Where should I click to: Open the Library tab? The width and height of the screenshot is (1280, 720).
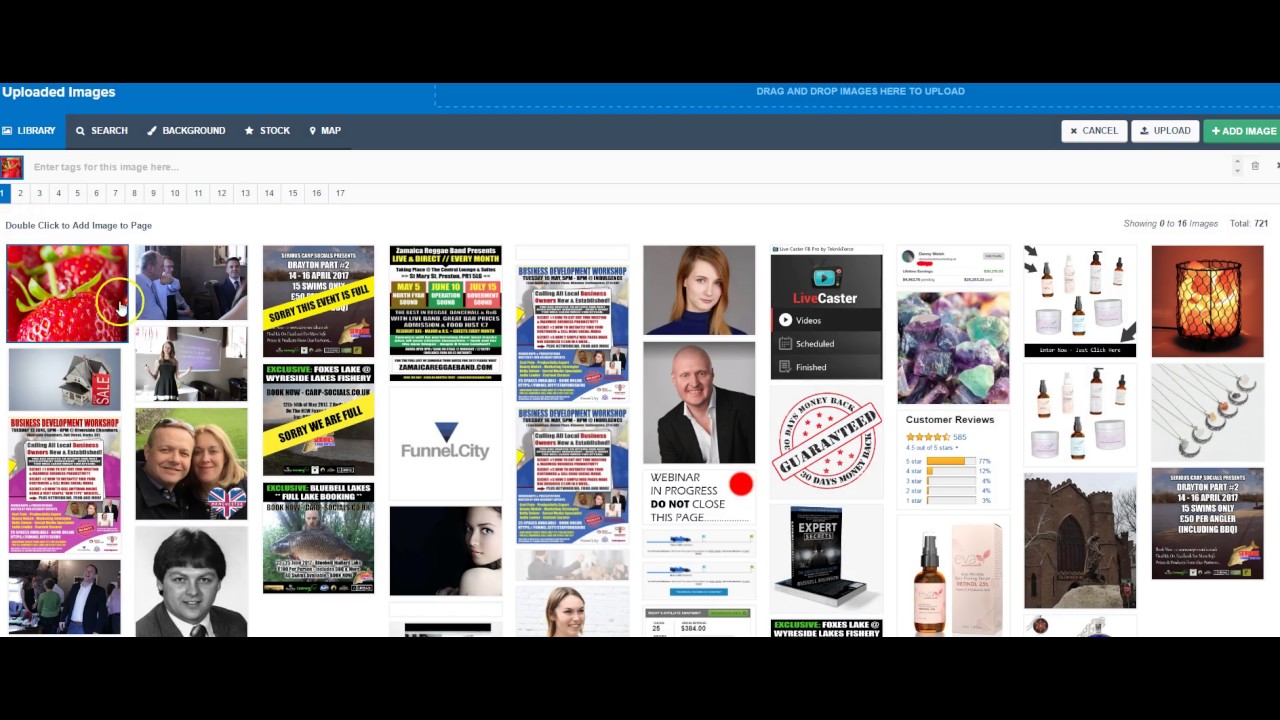[28, 131]
